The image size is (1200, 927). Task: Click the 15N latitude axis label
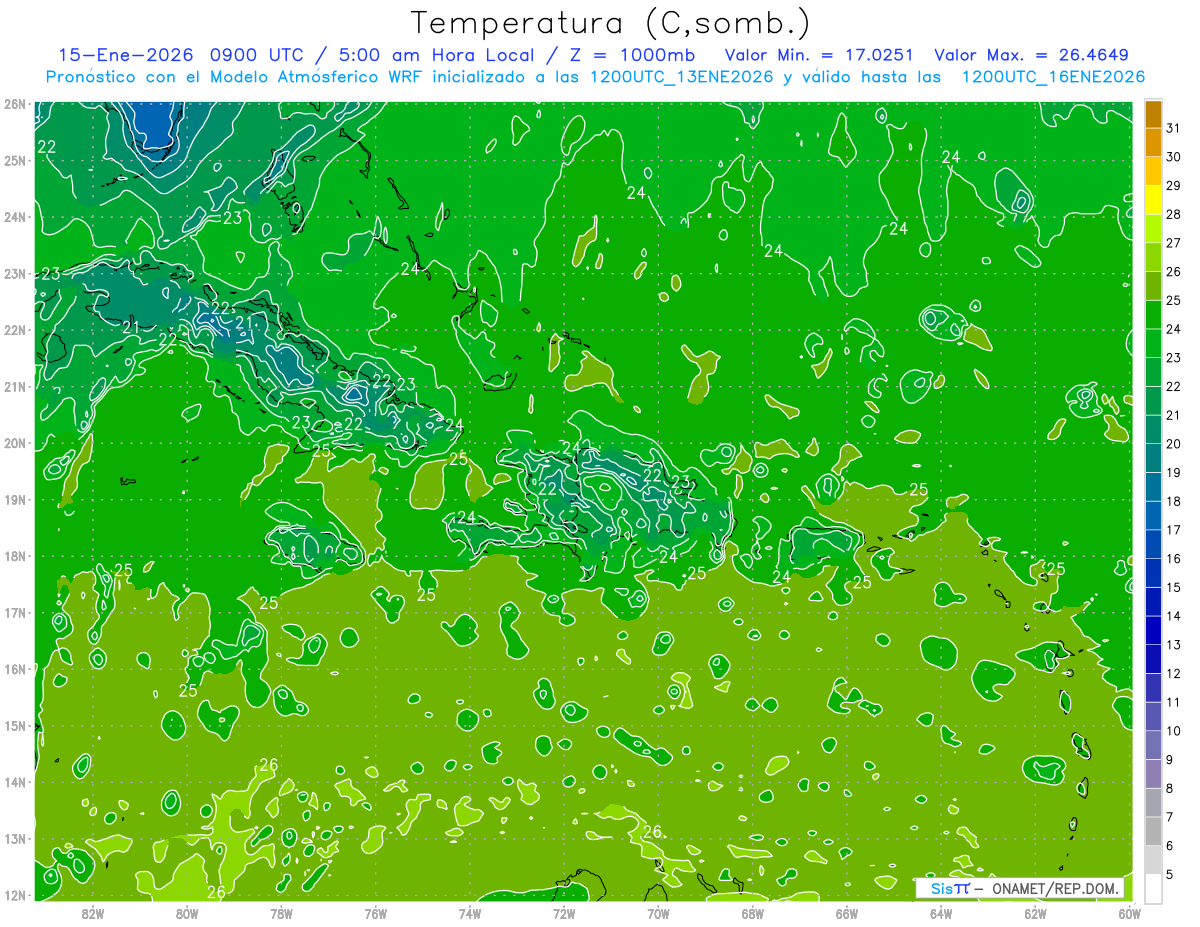[x=15, y=725]
